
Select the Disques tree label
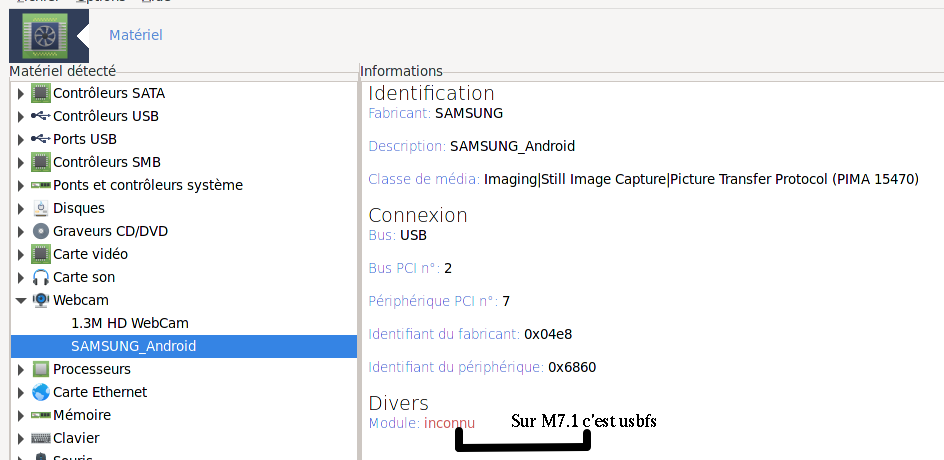[79, 208]
